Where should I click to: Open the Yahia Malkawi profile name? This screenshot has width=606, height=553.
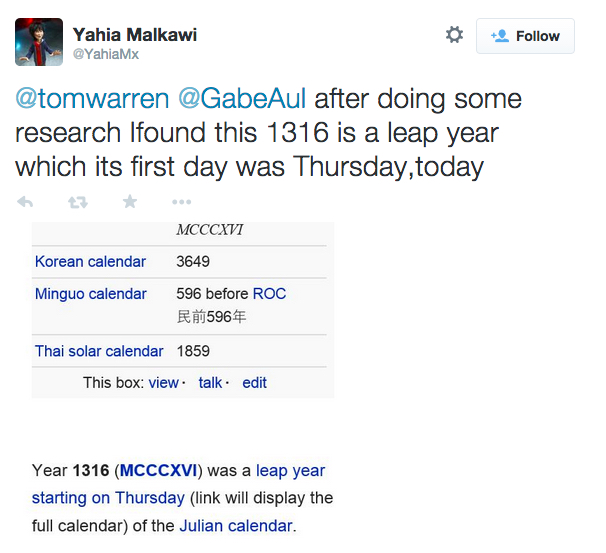point(135,34)
